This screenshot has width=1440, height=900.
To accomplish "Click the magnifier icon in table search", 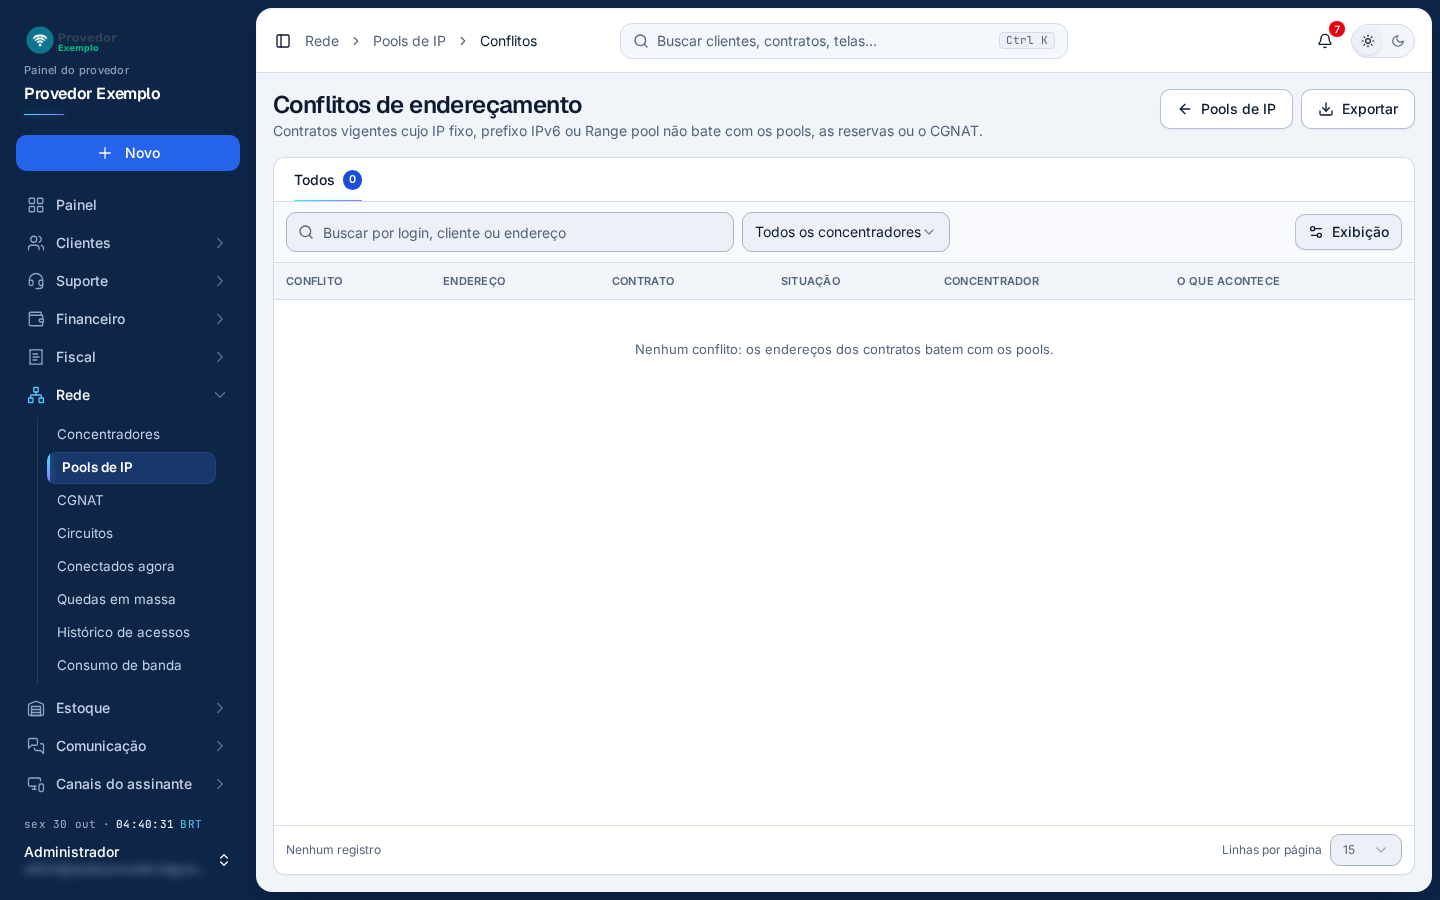I will point(306,232).
